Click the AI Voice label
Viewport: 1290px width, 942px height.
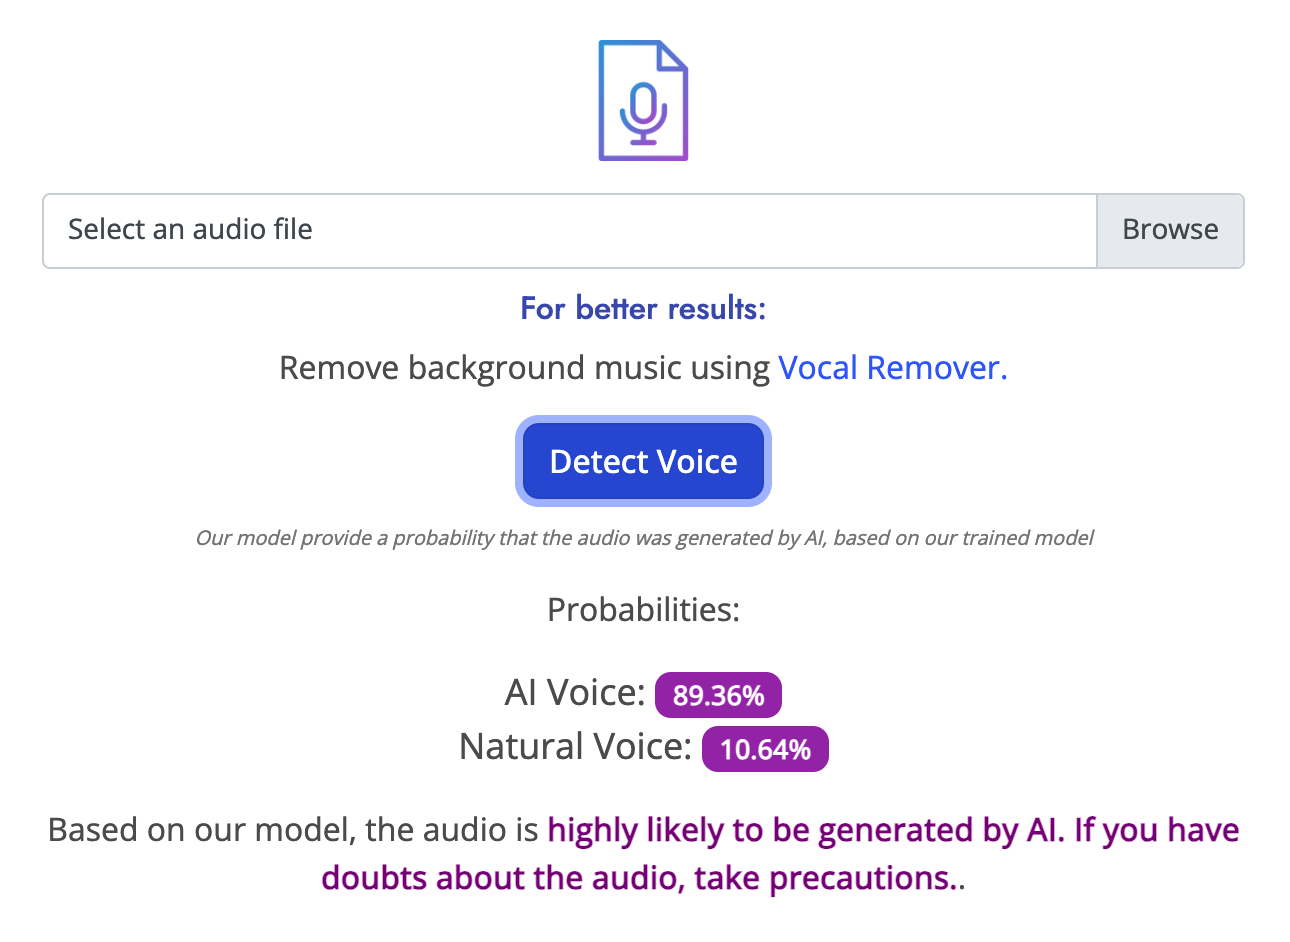575,692
